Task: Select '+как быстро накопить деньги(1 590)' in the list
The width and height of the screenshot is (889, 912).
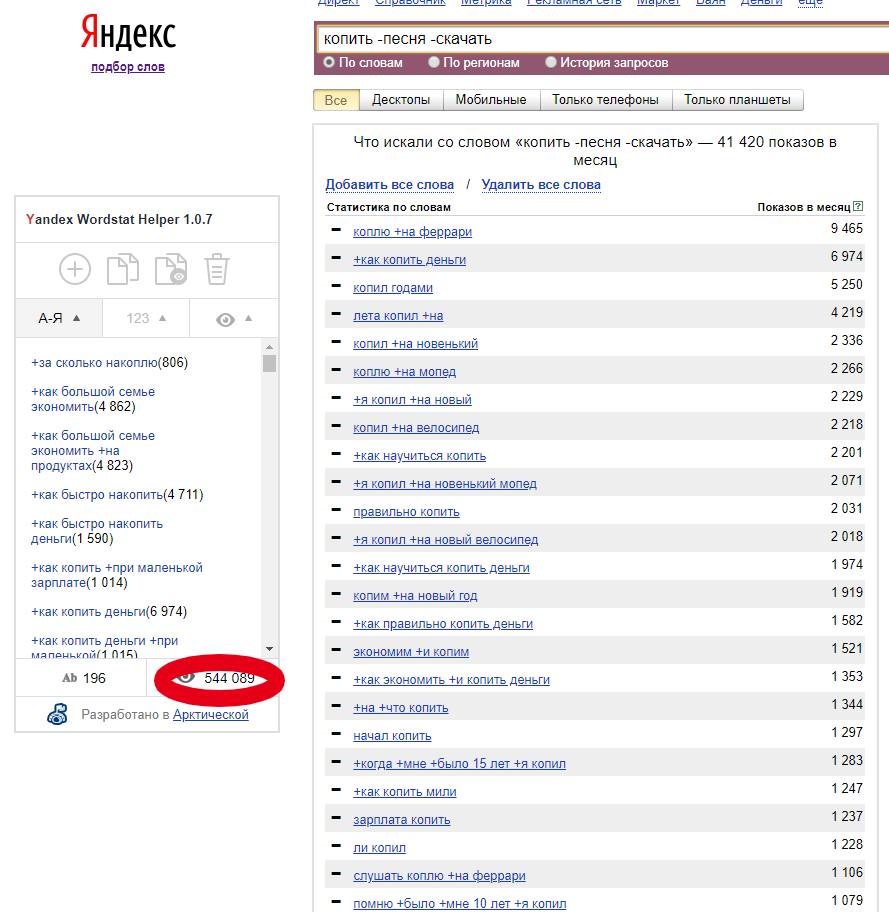Action: click(x=97, y=531)
